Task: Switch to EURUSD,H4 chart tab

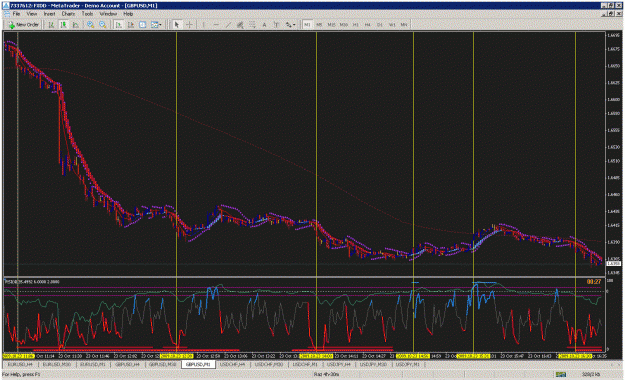Action: click(21, 364)
